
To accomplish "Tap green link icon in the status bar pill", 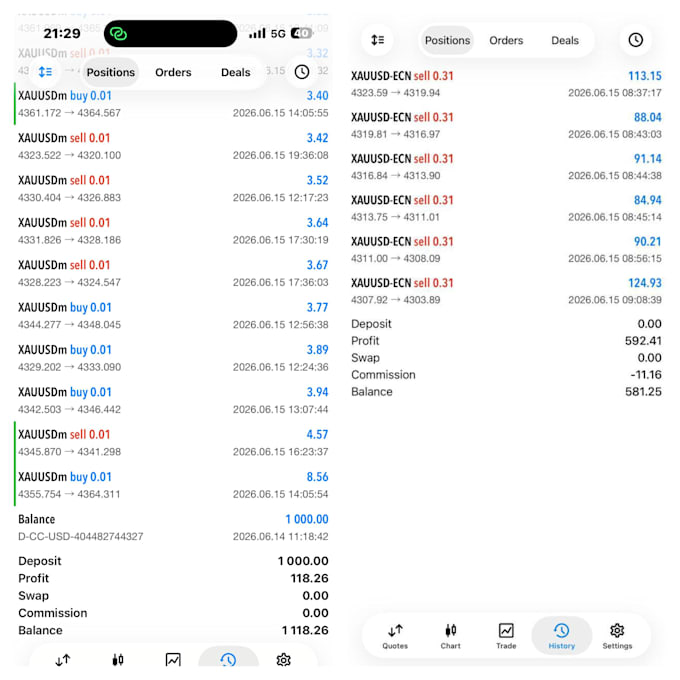I will pos(118,33).
